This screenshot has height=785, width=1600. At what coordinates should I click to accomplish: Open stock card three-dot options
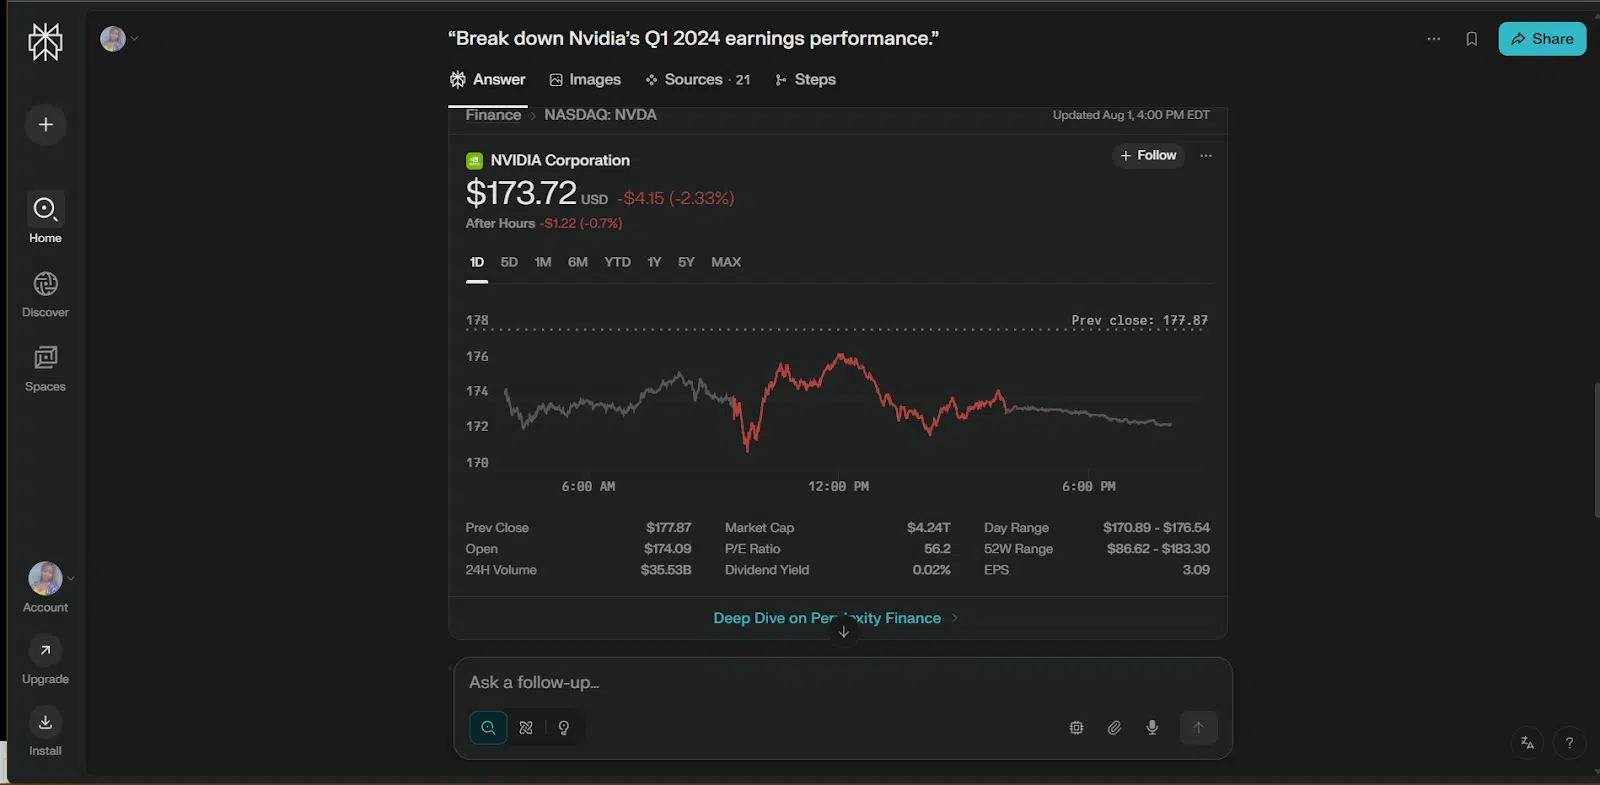pyautogui.click(x=1206, y=156)
